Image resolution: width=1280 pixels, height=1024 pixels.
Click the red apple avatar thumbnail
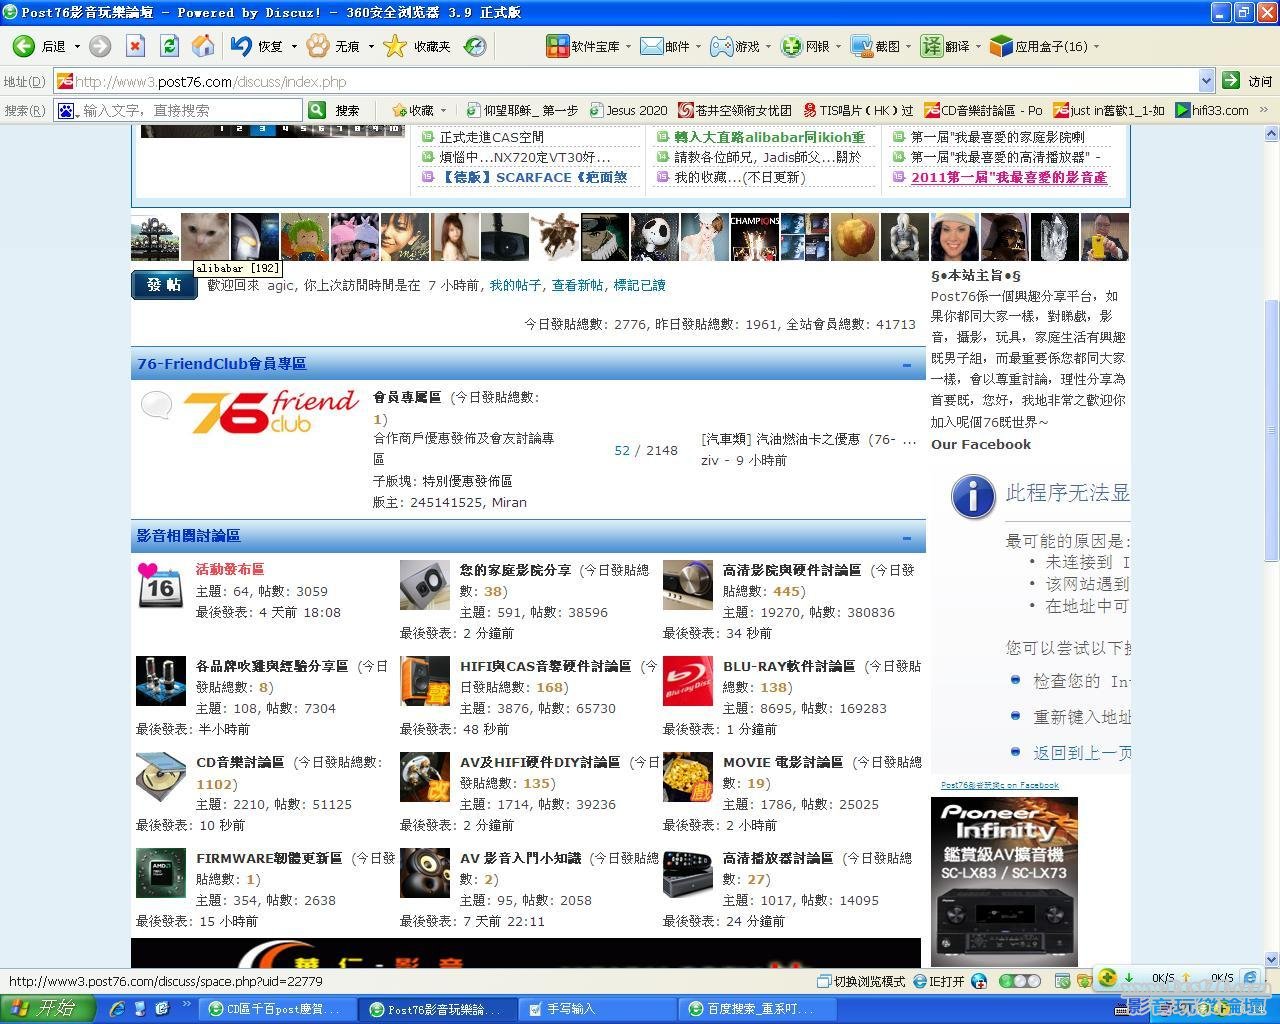pyautogui.click(x=855, y=237)
